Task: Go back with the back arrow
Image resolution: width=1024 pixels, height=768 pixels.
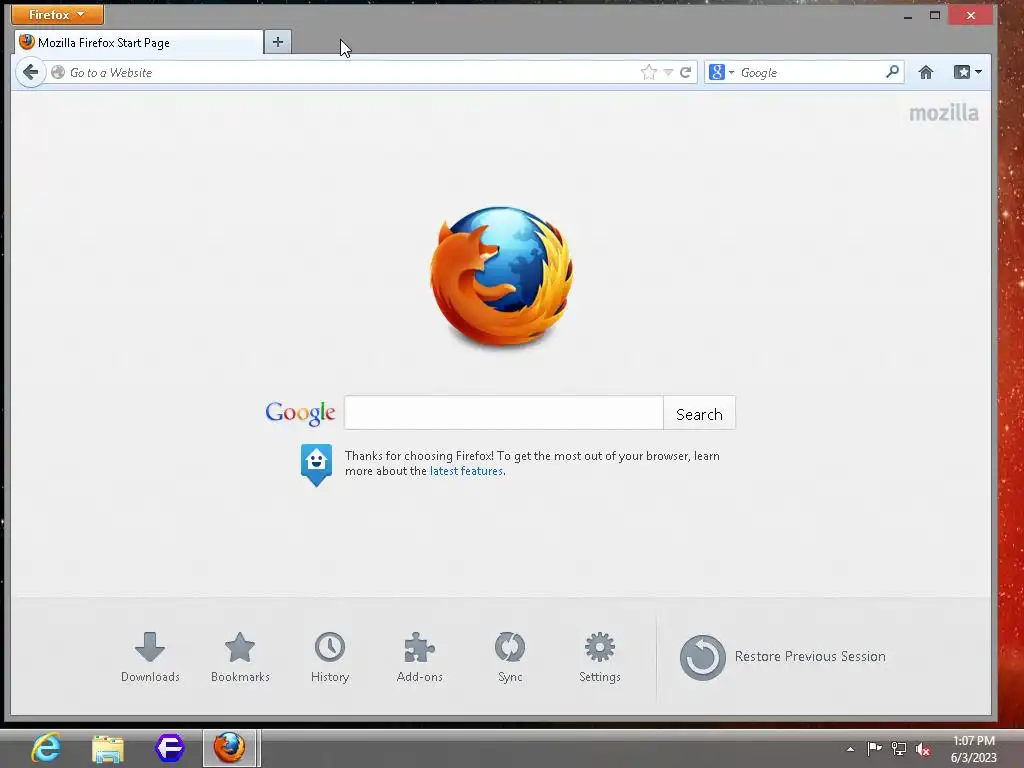Action: 31,72
